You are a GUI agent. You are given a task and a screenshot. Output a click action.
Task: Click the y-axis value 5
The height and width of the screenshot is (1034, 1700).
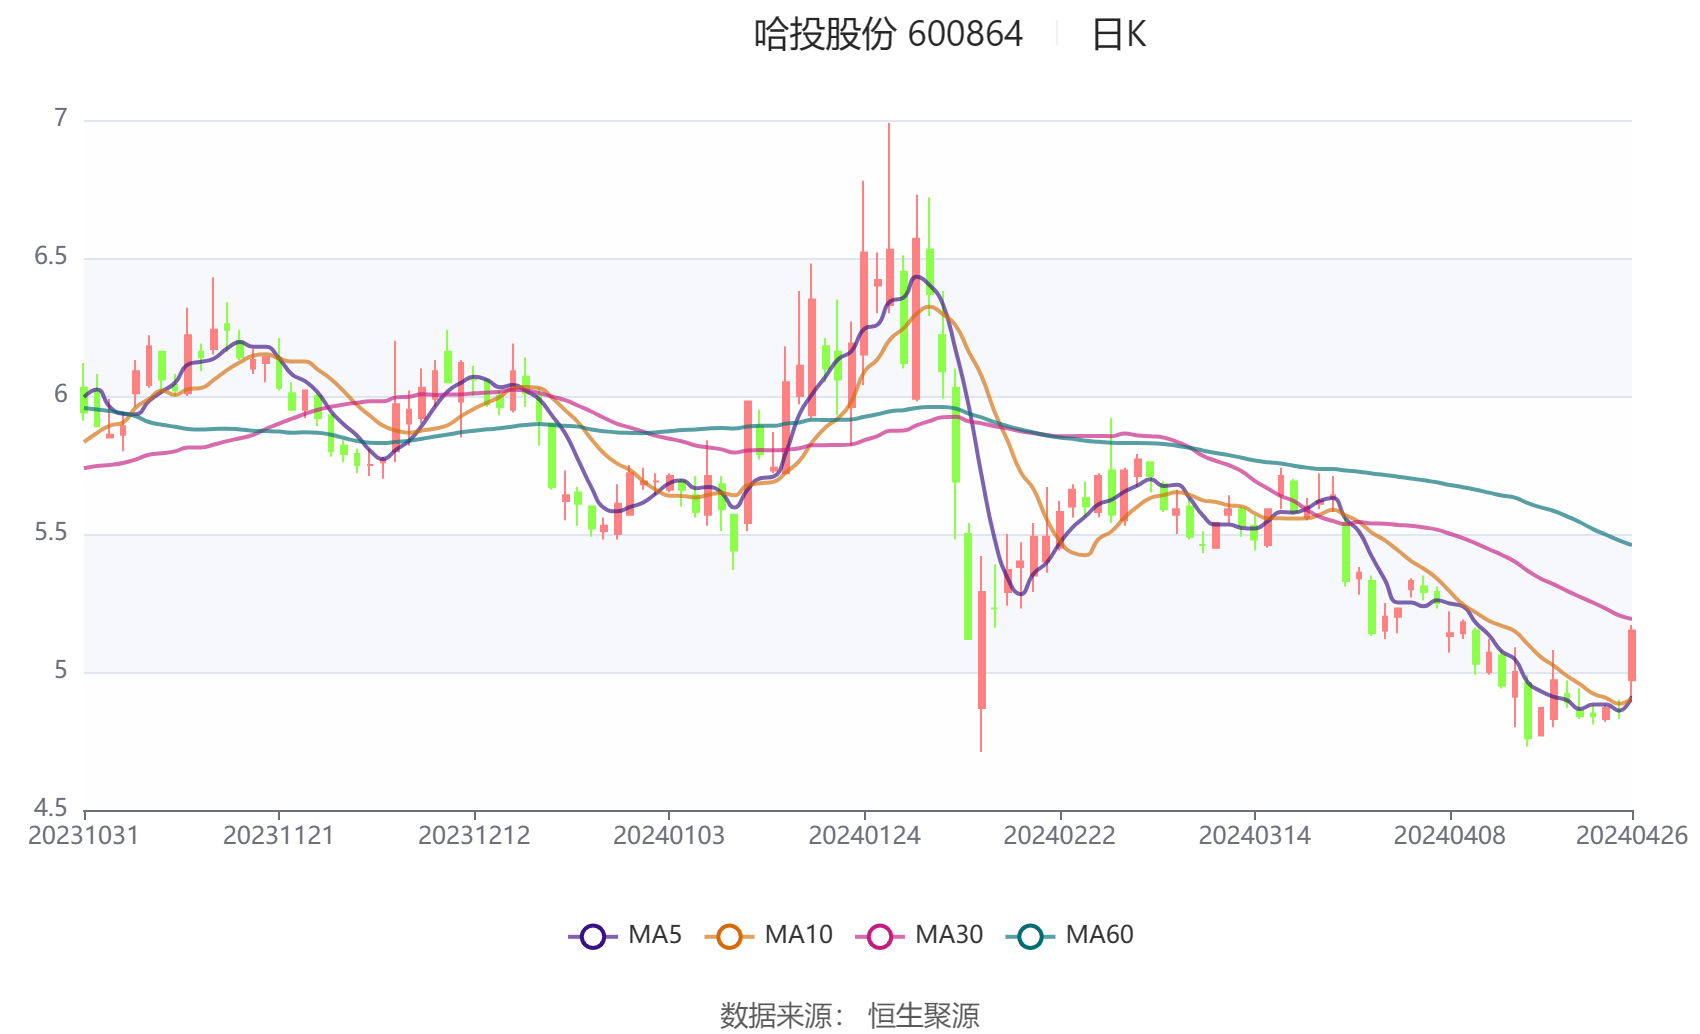coord(61,671)
